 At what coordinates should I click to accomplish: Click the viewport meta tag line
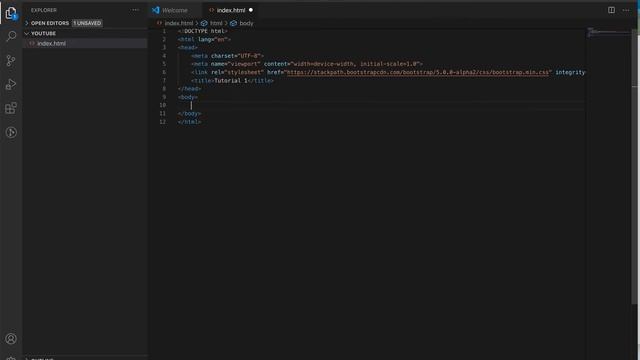[x=307, y=64]
